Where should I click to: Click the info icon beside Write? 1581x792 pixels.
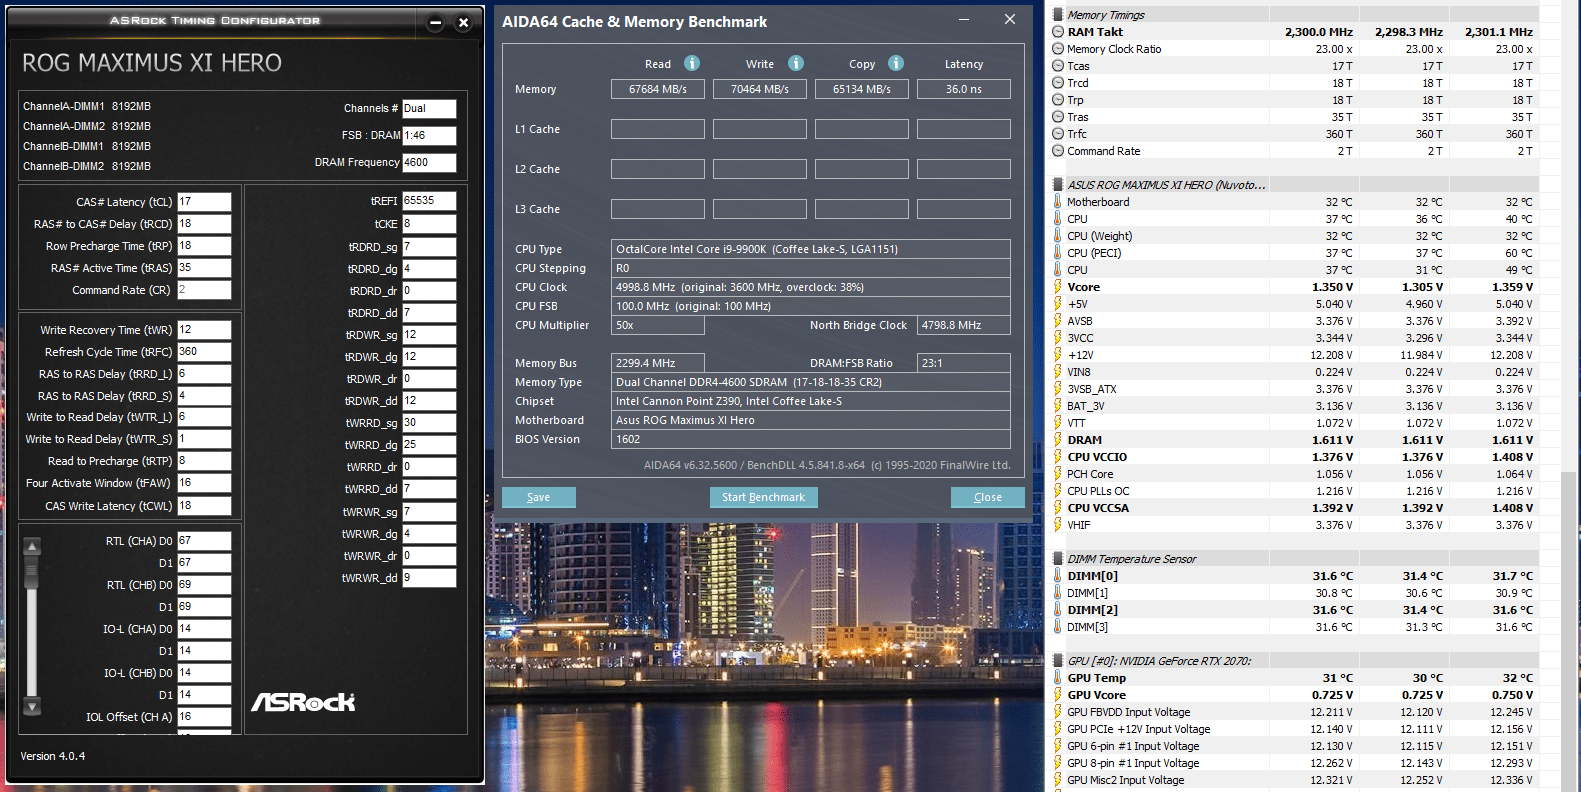coord(796,63)
